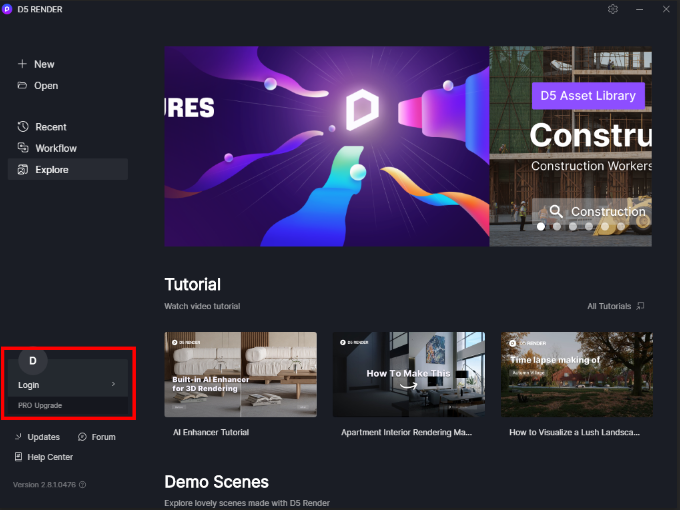This screenshot has width=680, height=510.
Task: Click How to Visualize a Lush Landsca... title
Action: pos(574,432)
